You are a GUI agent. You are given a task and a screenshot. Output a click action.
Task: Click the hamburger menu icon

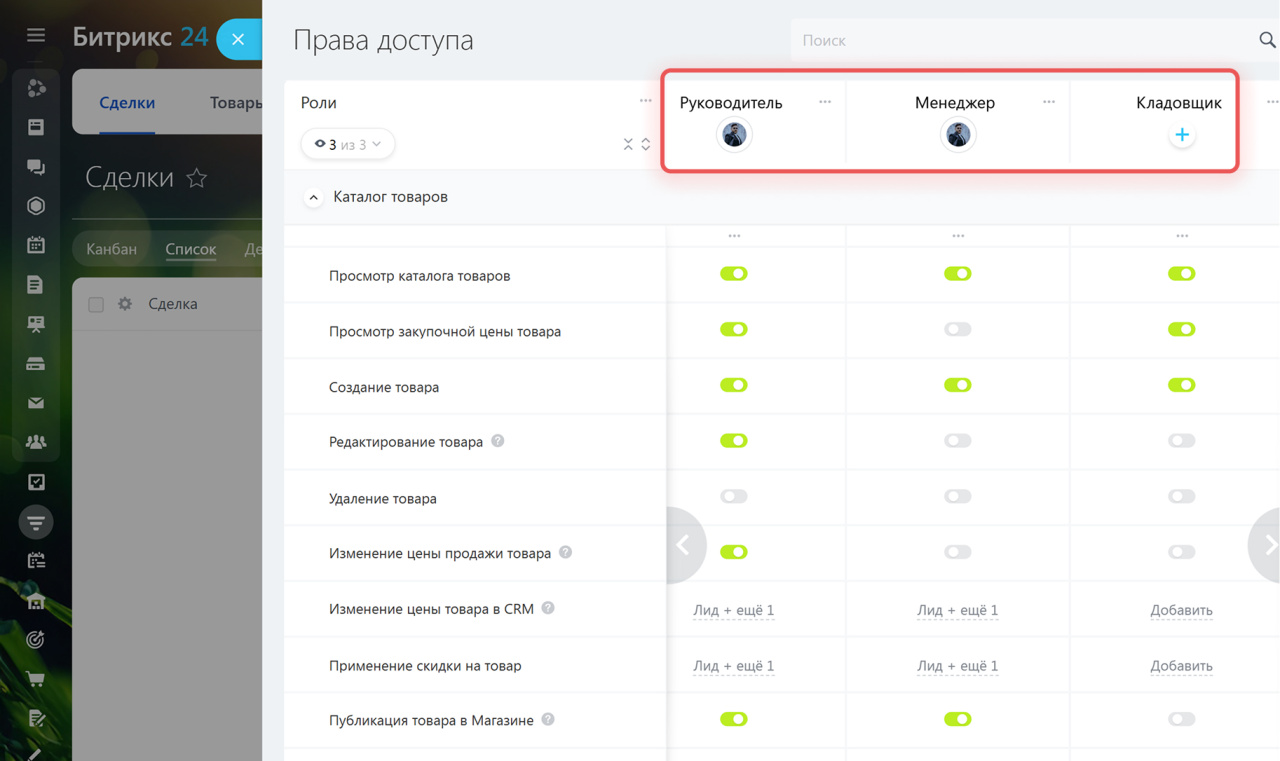point(36,35)
